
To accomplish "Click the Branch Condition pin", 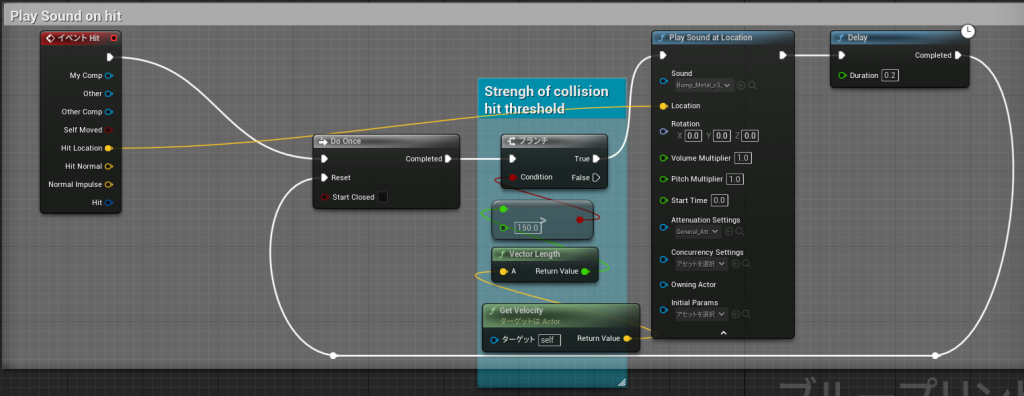I will coord(513,177).
